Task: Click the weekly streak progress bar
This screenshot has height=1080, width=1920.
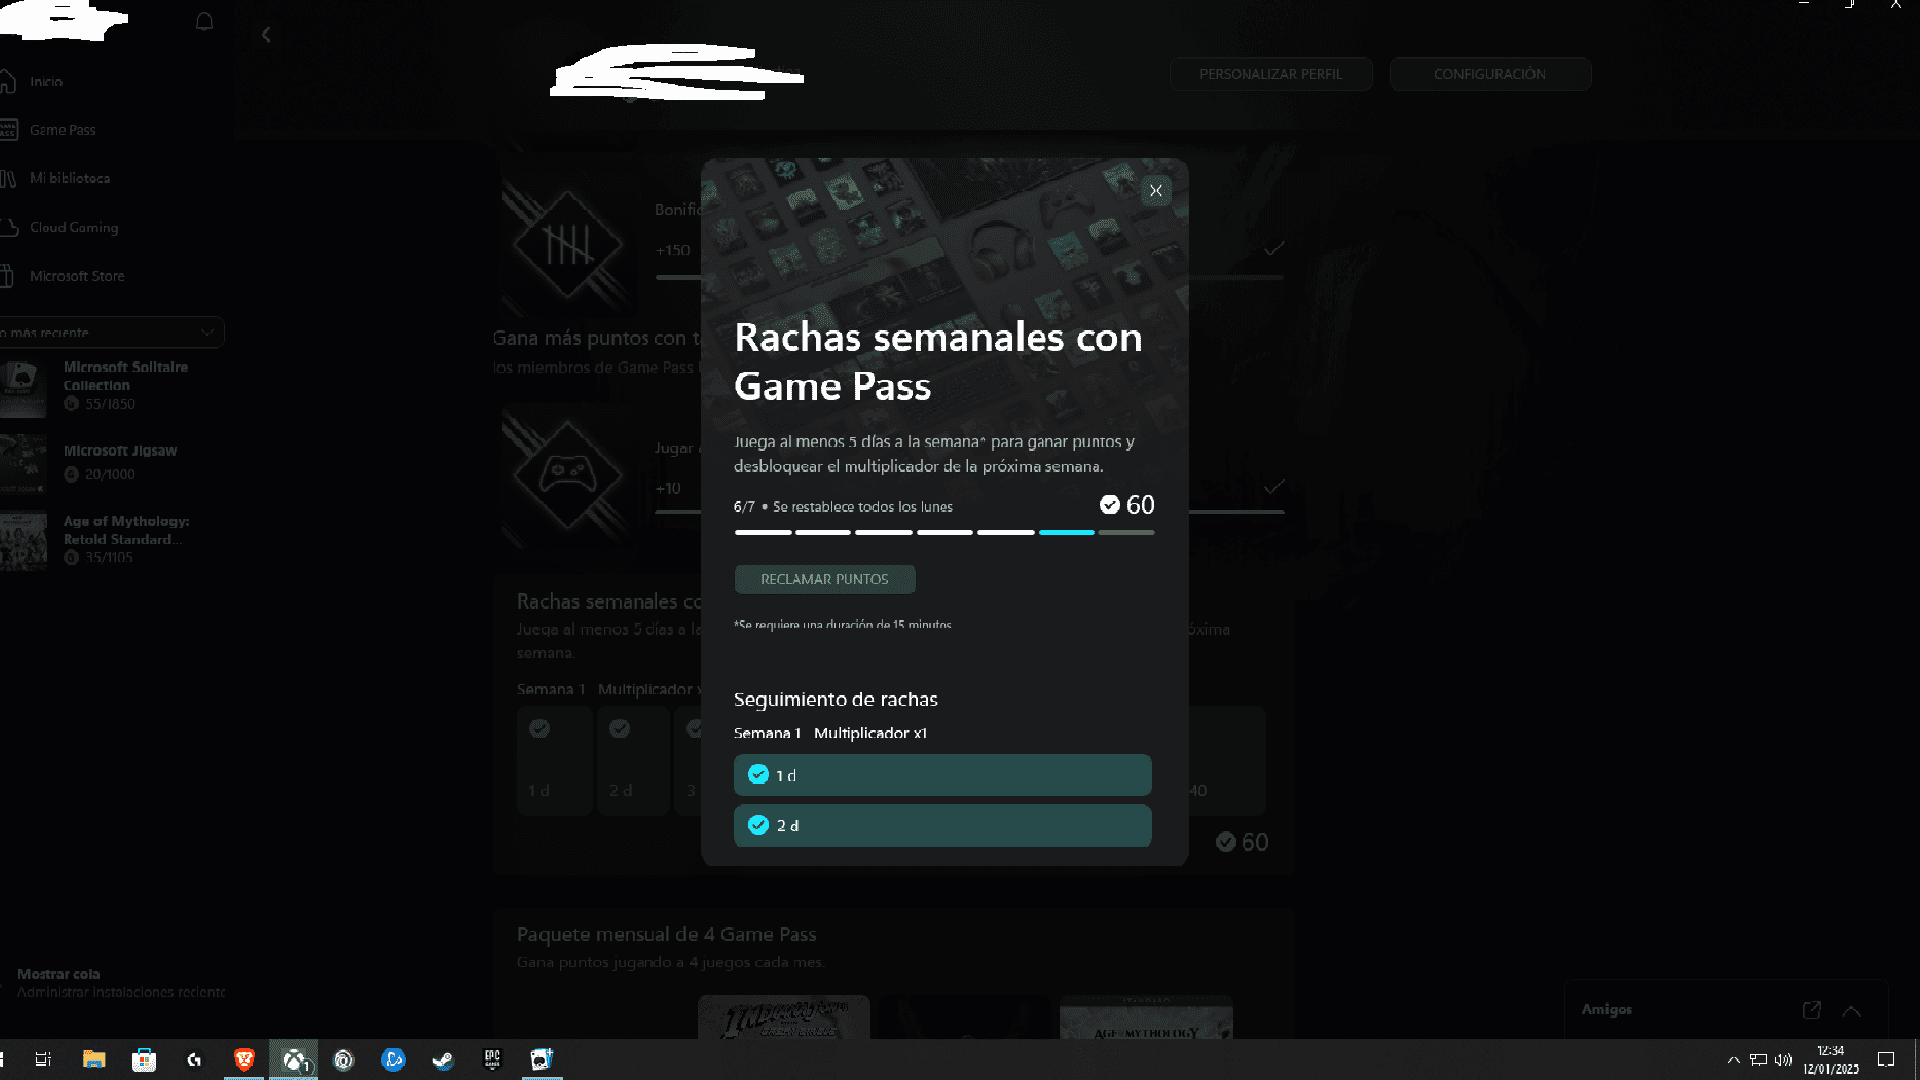Action: [x=943, y=532]
